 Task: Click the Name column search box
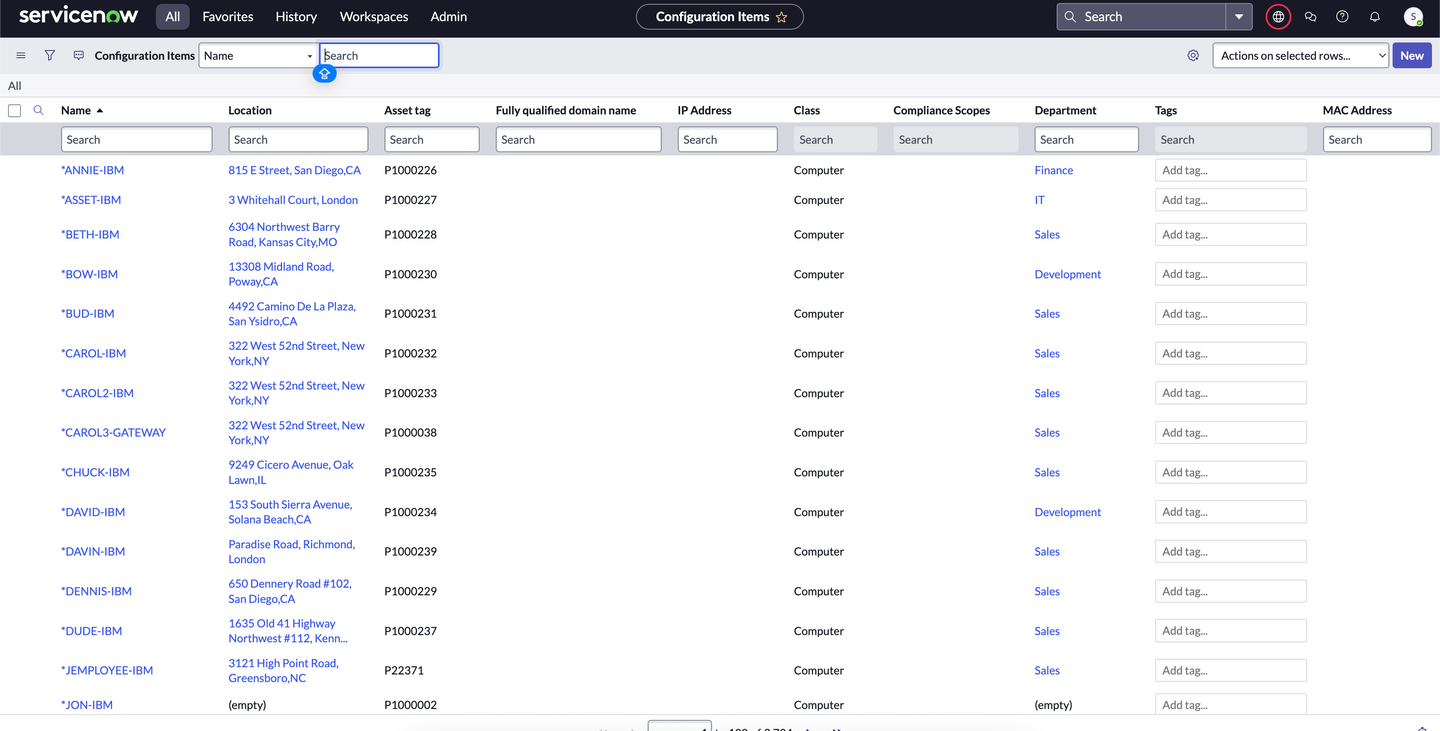tap(137, 140)
